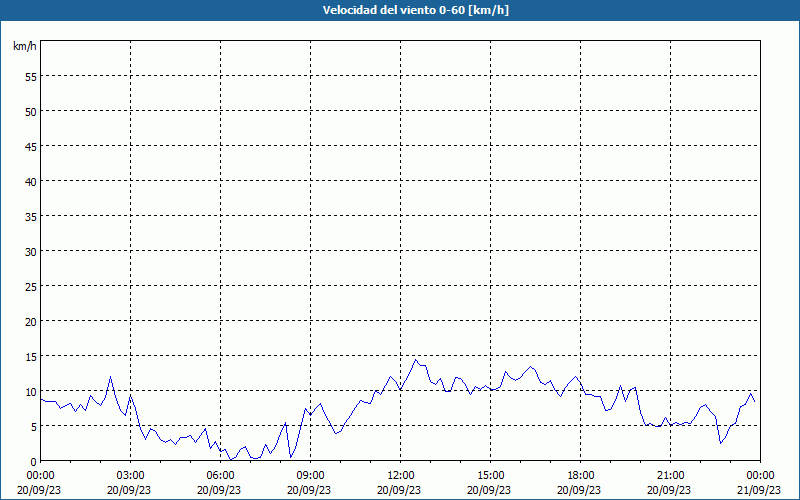Click the y-axis label 40
The height and width of the screenshot is (500, 800).
(31, 182)
